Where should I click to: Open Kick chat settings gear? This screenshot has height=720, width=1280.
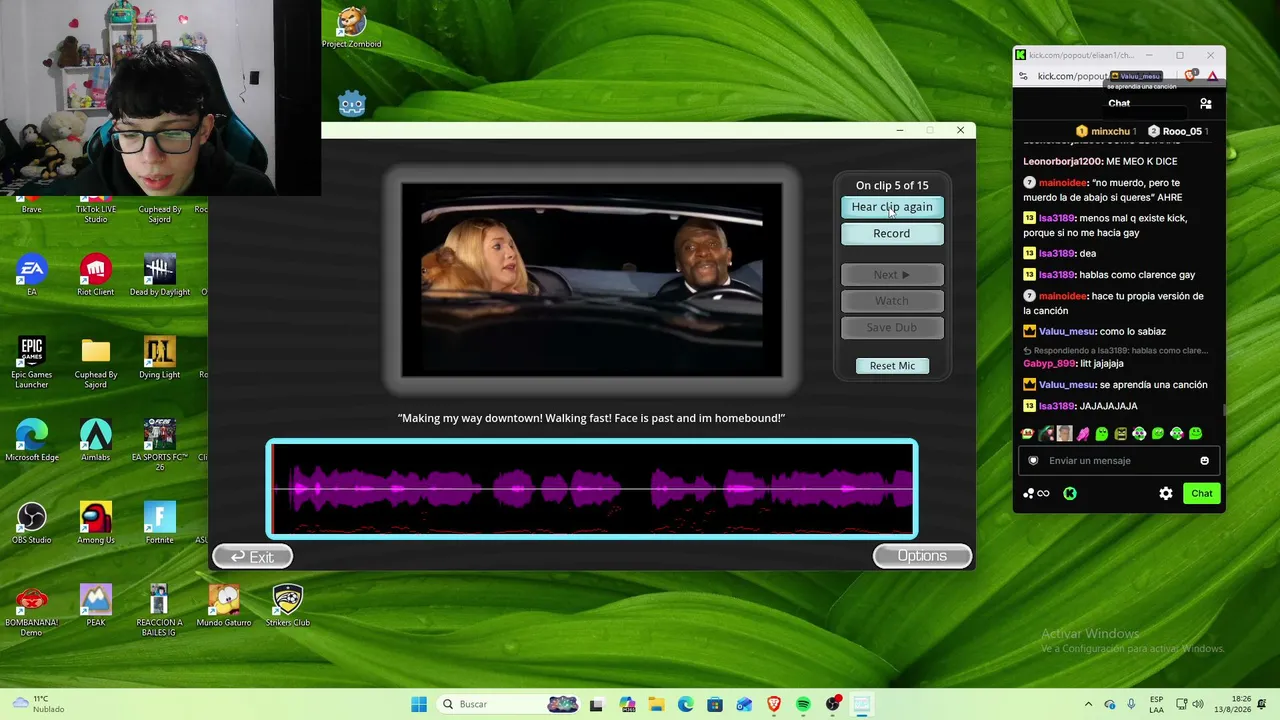[x=1166, y=493]
